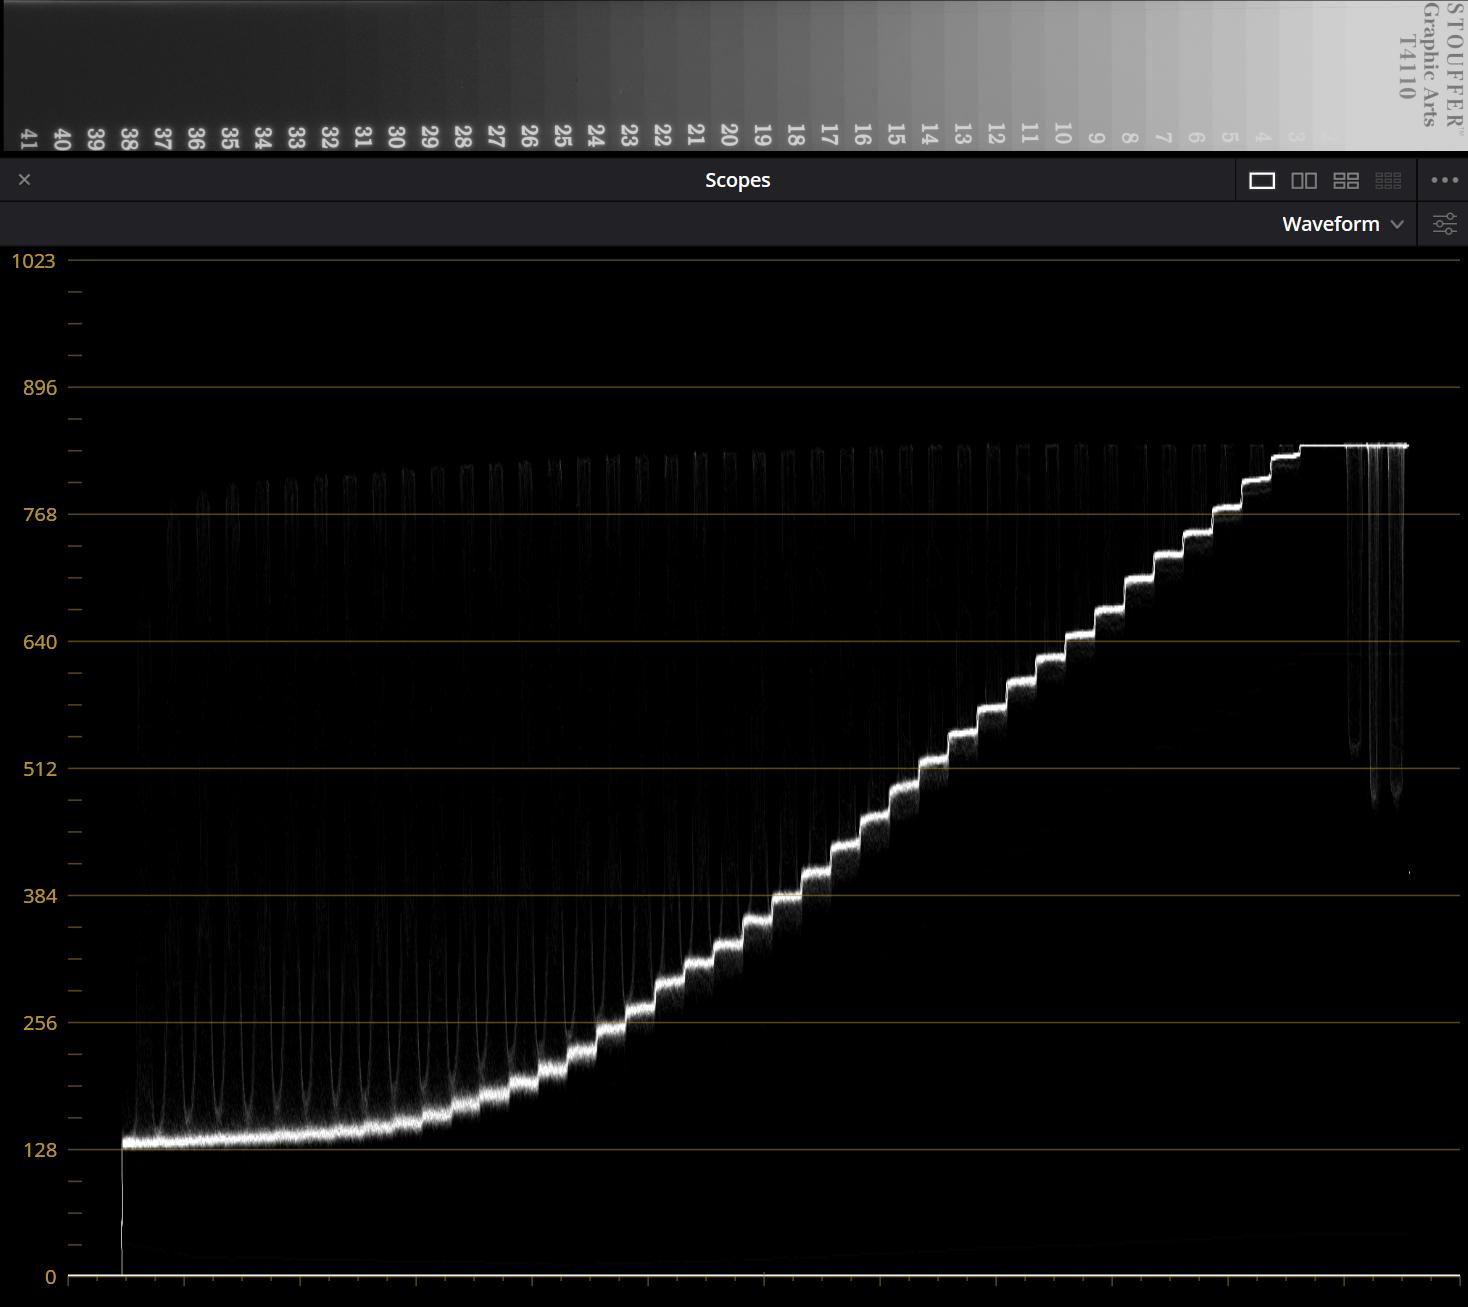1468x1307 pixels.
Task: Switch to eight-scope grid layout
Action: click(1388, 180)
